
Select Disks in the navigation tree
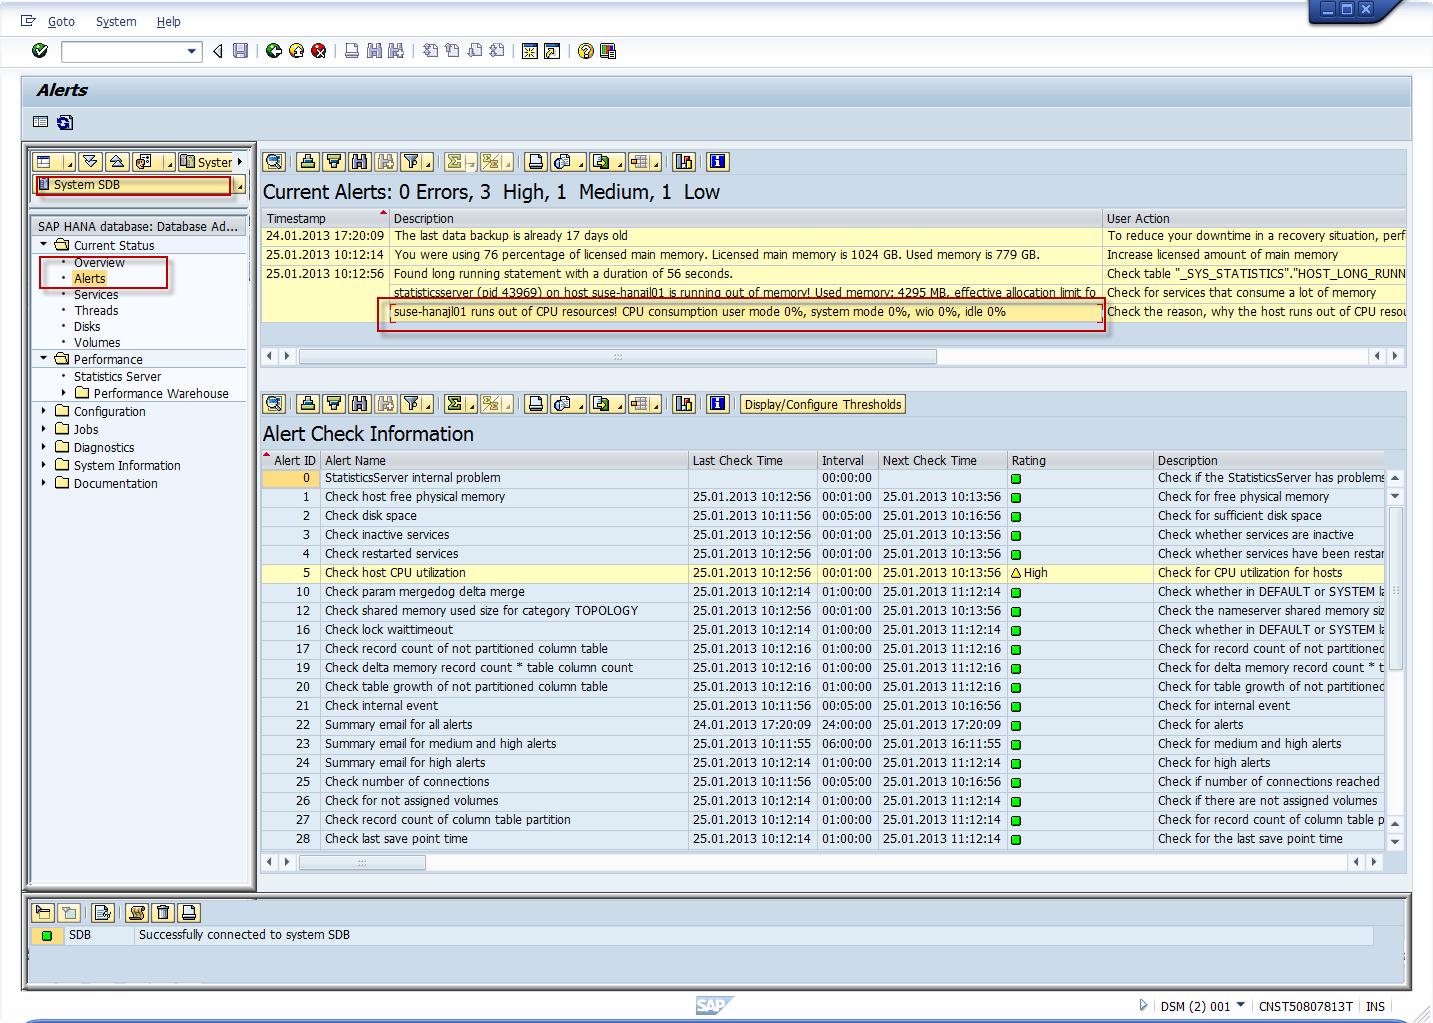click(87, 326)
